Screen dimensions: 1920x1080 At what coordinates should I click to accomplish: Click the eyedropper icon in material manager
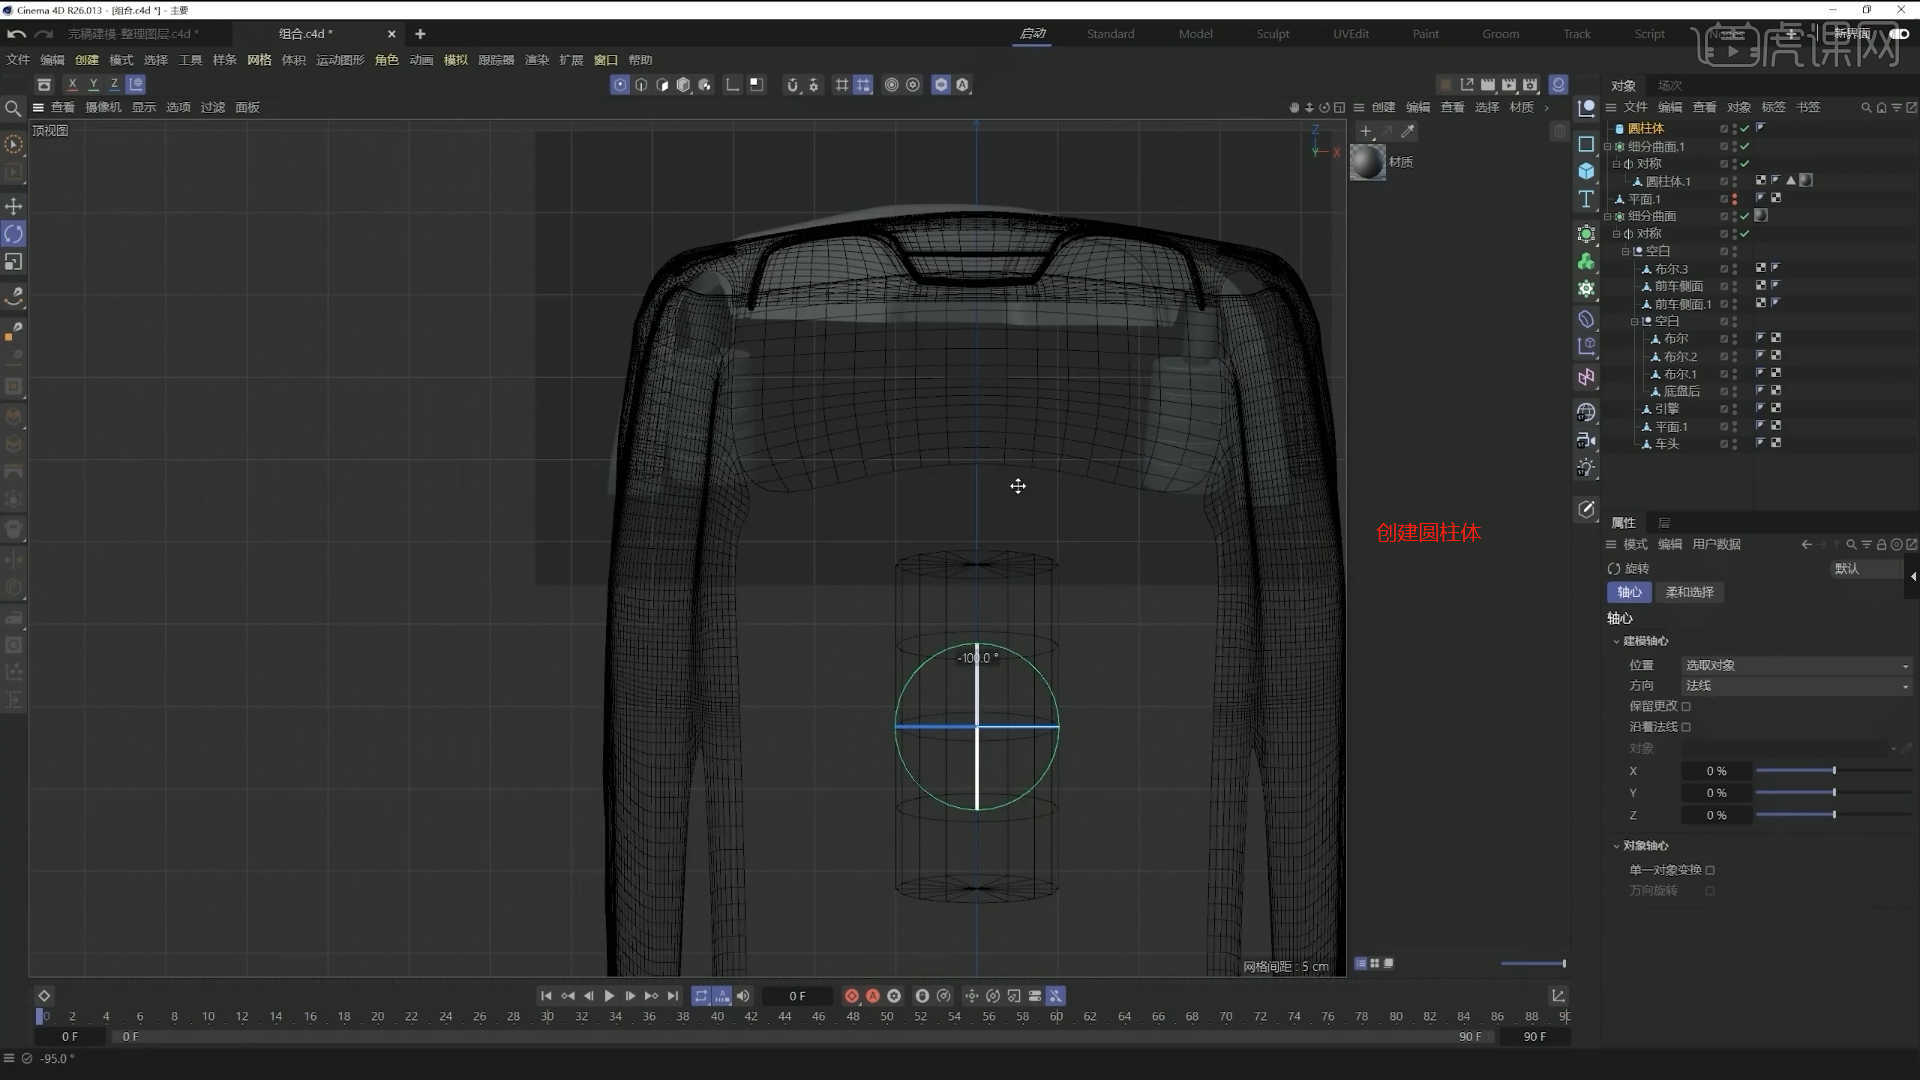tap(1408, 131)
